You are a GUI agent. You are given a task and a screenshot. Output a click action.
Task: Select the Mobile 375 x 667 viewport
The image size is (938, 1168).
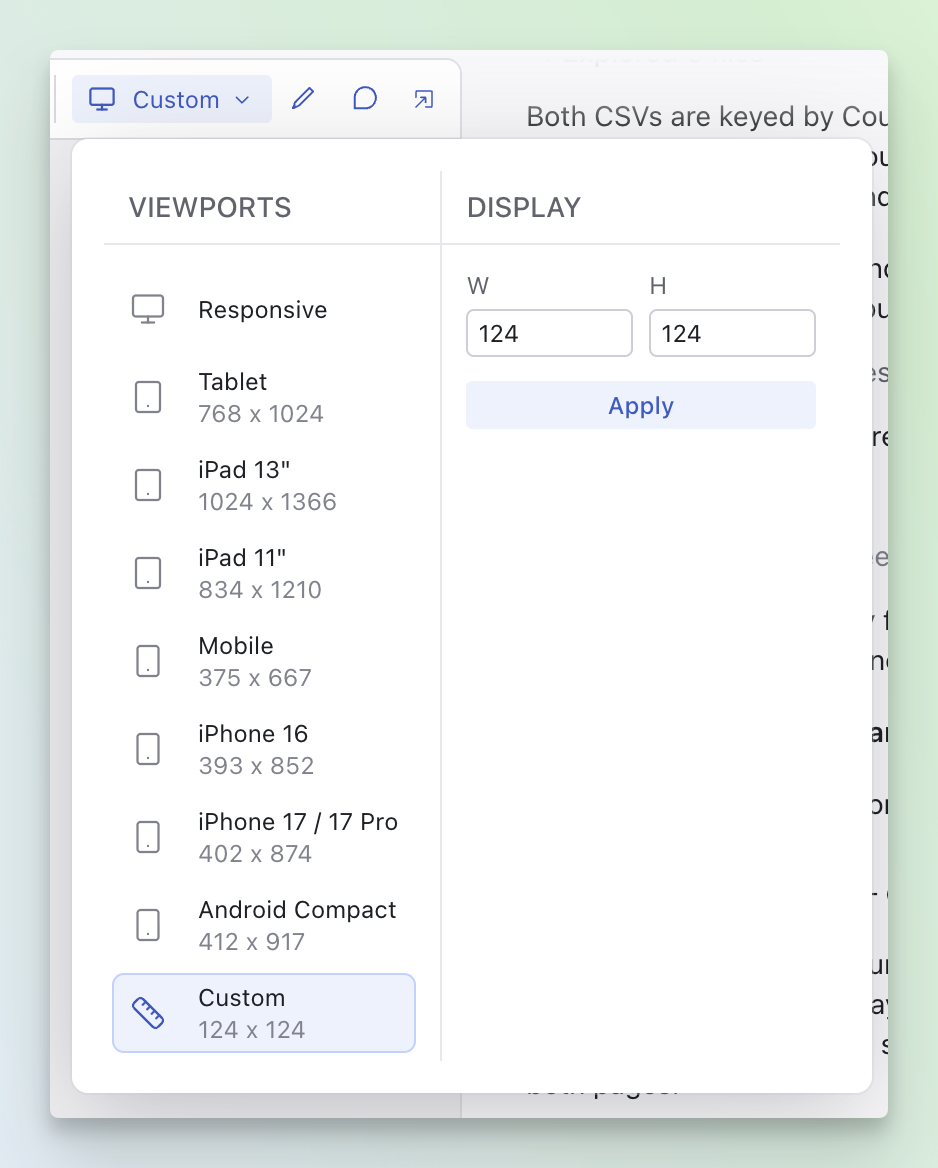264,661
